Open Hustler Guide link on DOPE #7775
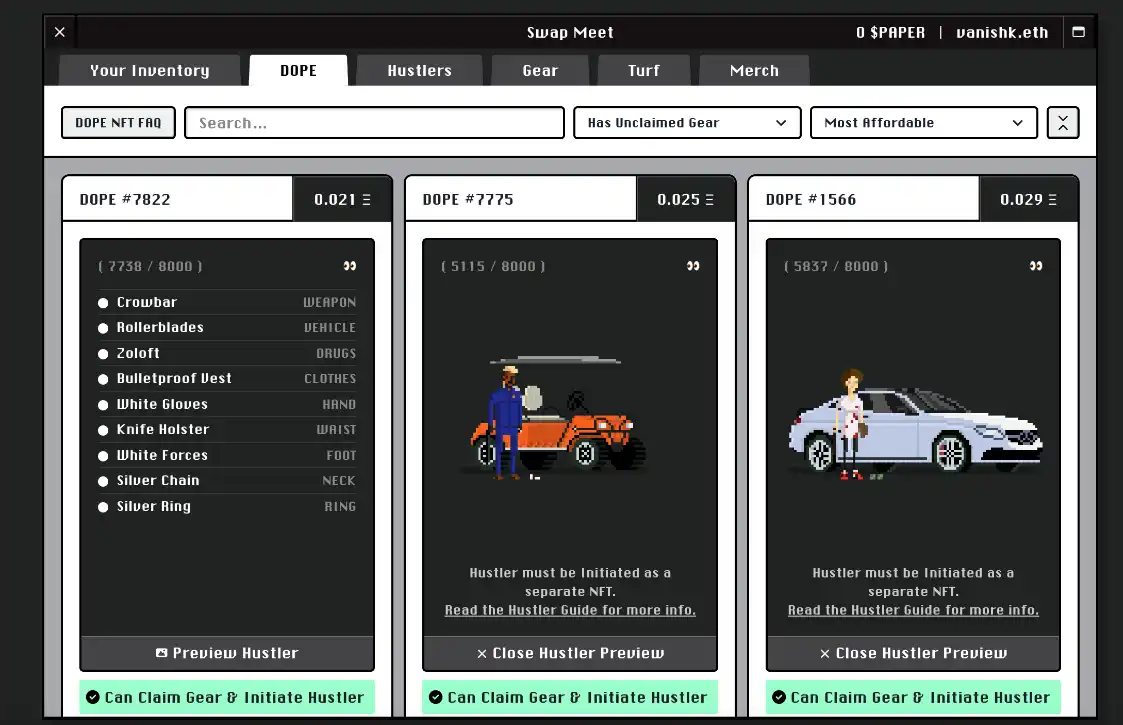Viewport: 1123px width, 725px height. 570,610
